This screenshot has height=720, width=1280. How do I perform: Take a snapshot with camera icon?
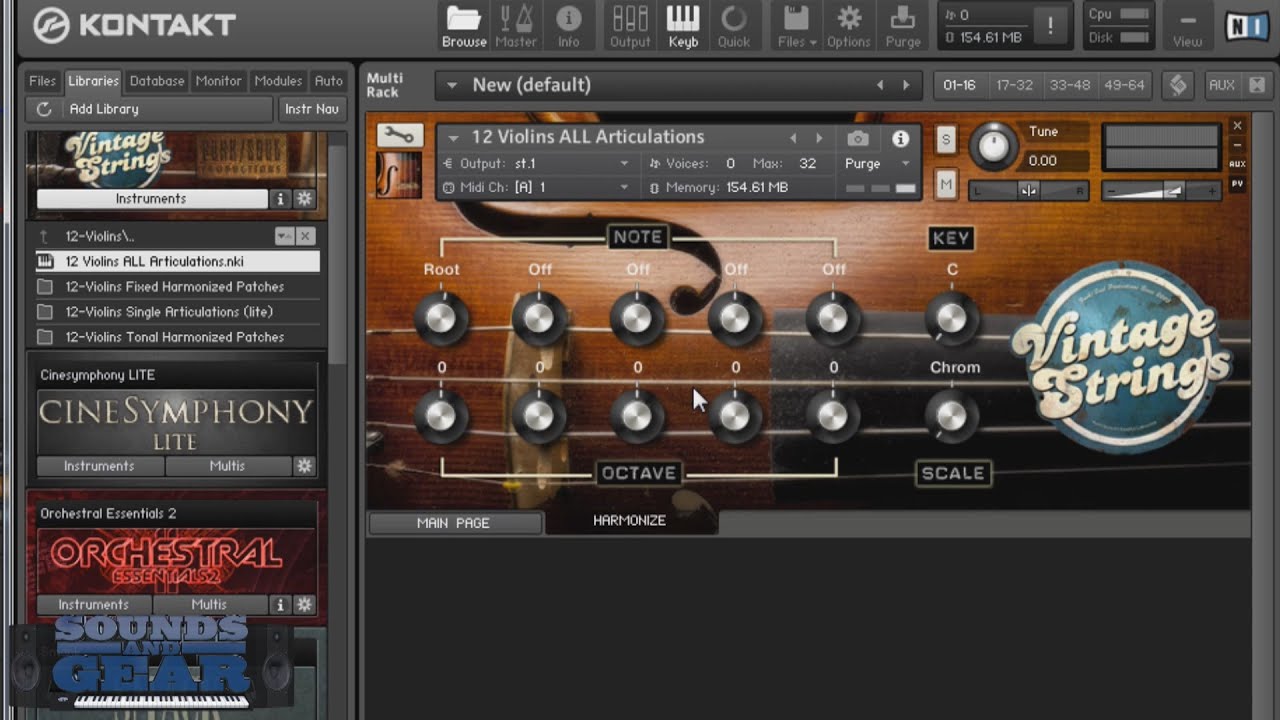[858, 138]
